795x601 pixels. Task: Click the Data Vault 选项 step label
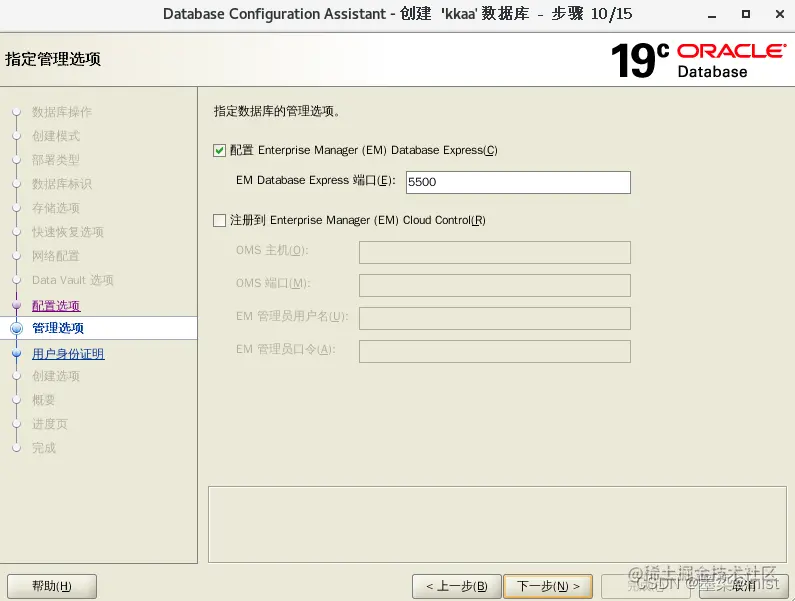coord(73,280)
